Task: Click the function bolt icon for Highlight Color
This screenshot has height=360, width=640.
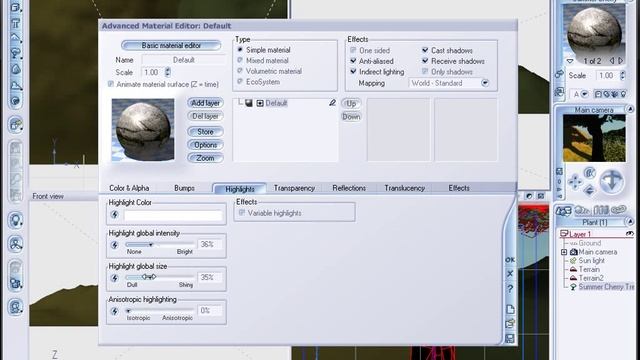Action: click(115, 215)
